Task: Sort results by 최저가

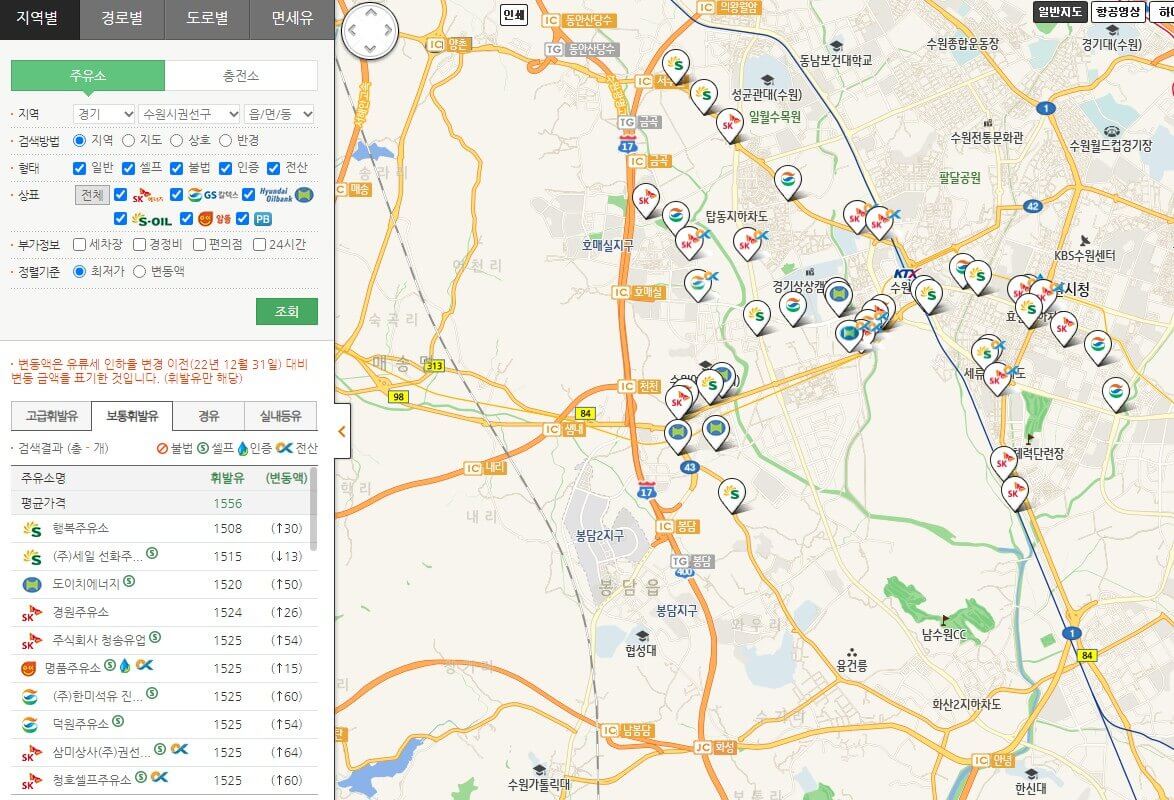Action: point(79,271)
